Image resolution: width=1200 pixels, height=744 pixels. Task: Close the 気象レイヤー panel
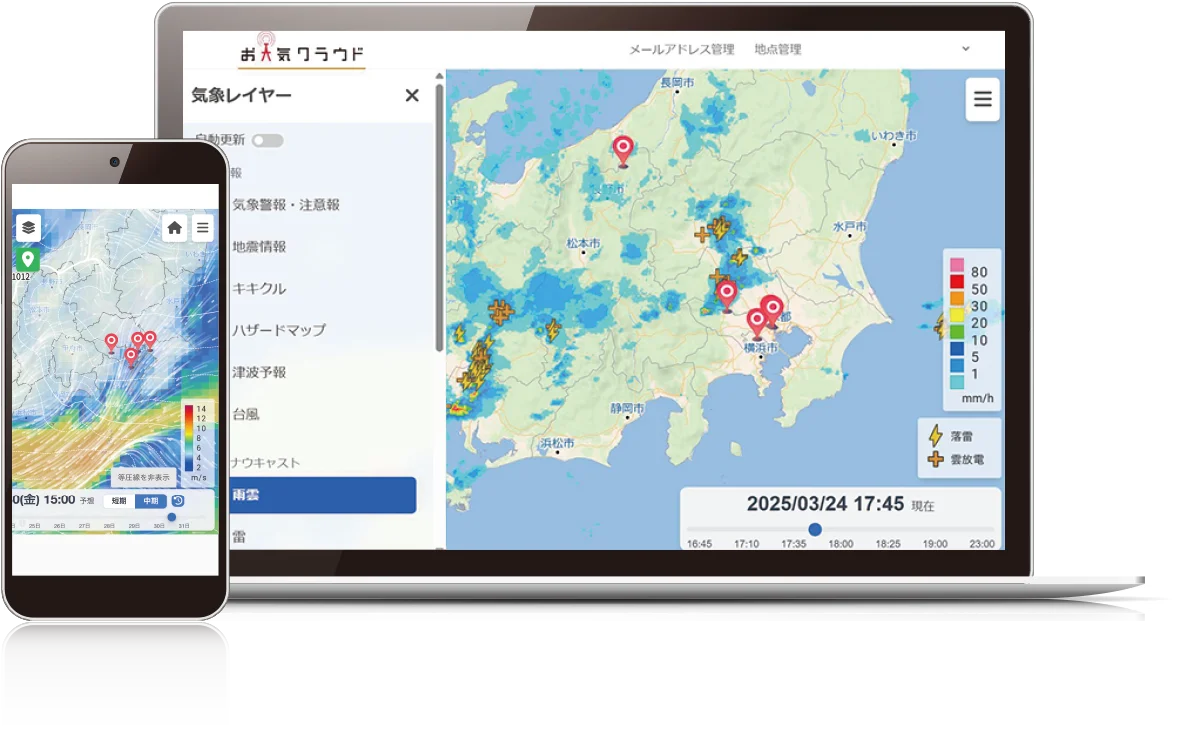point(411,96)
